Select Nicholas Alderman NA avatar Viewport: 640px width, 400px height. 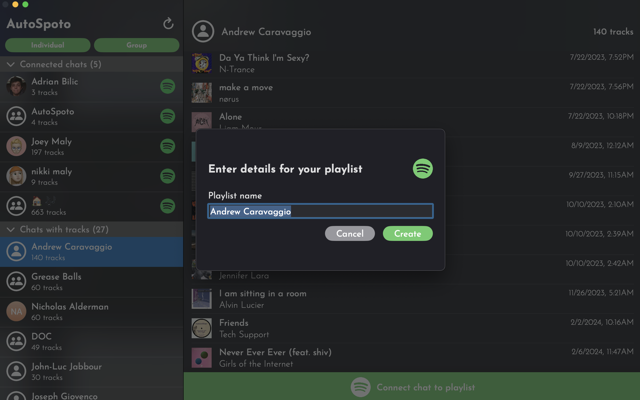pos(16,311)
